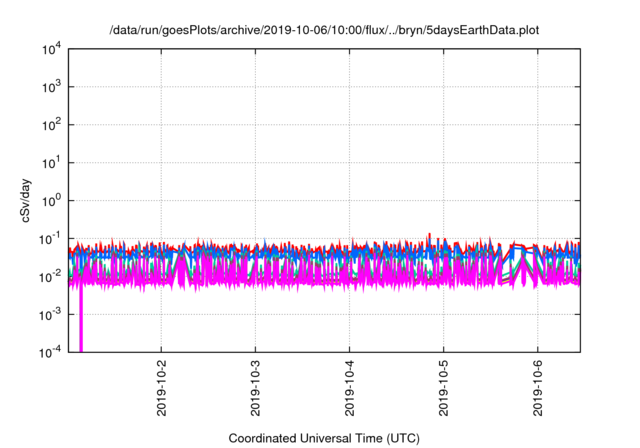Click the cSv/day y-axis label
Image resolution: width=640 pixels, height=448 pixels.
tap(26, 200)
